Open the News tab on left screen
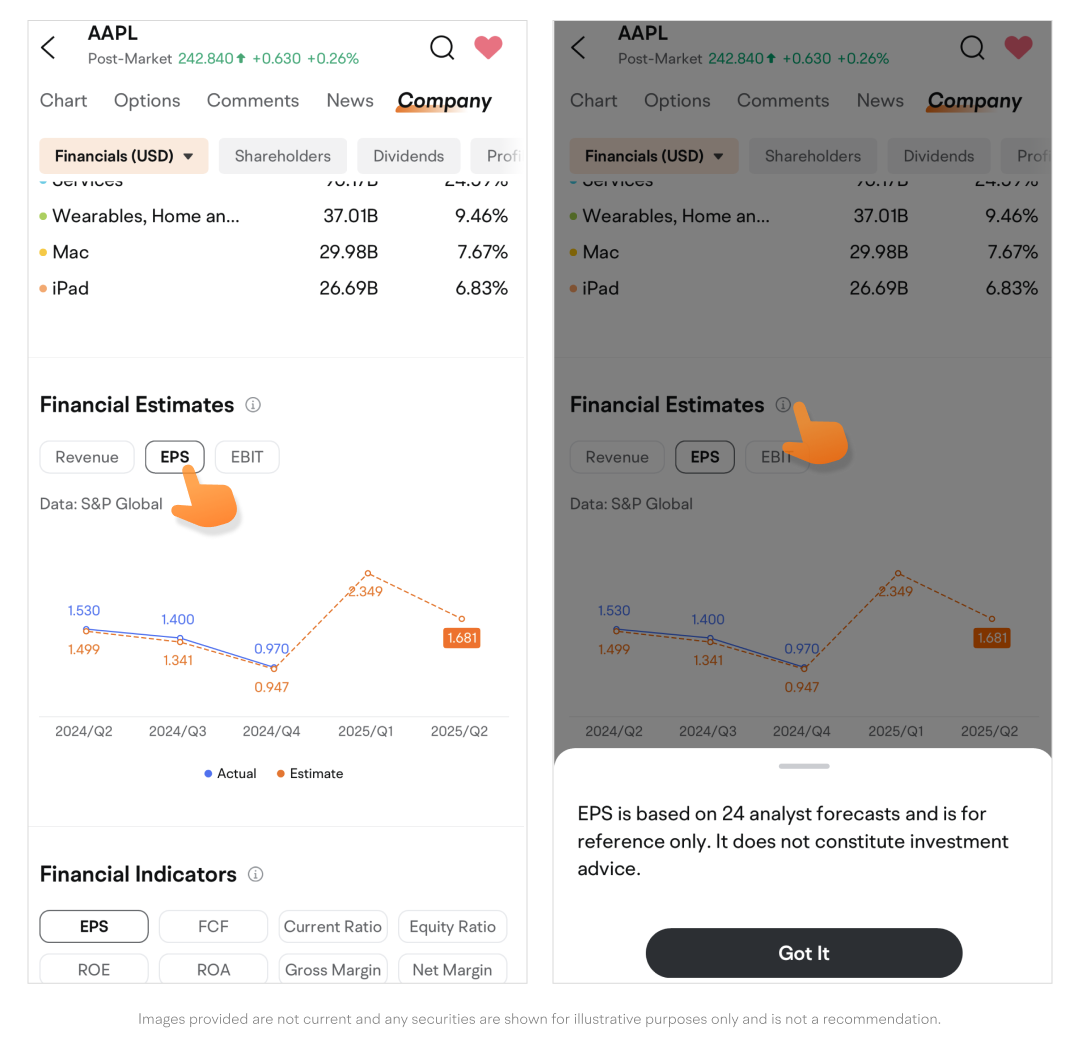 pyautogui.click(x=350, y=101)
